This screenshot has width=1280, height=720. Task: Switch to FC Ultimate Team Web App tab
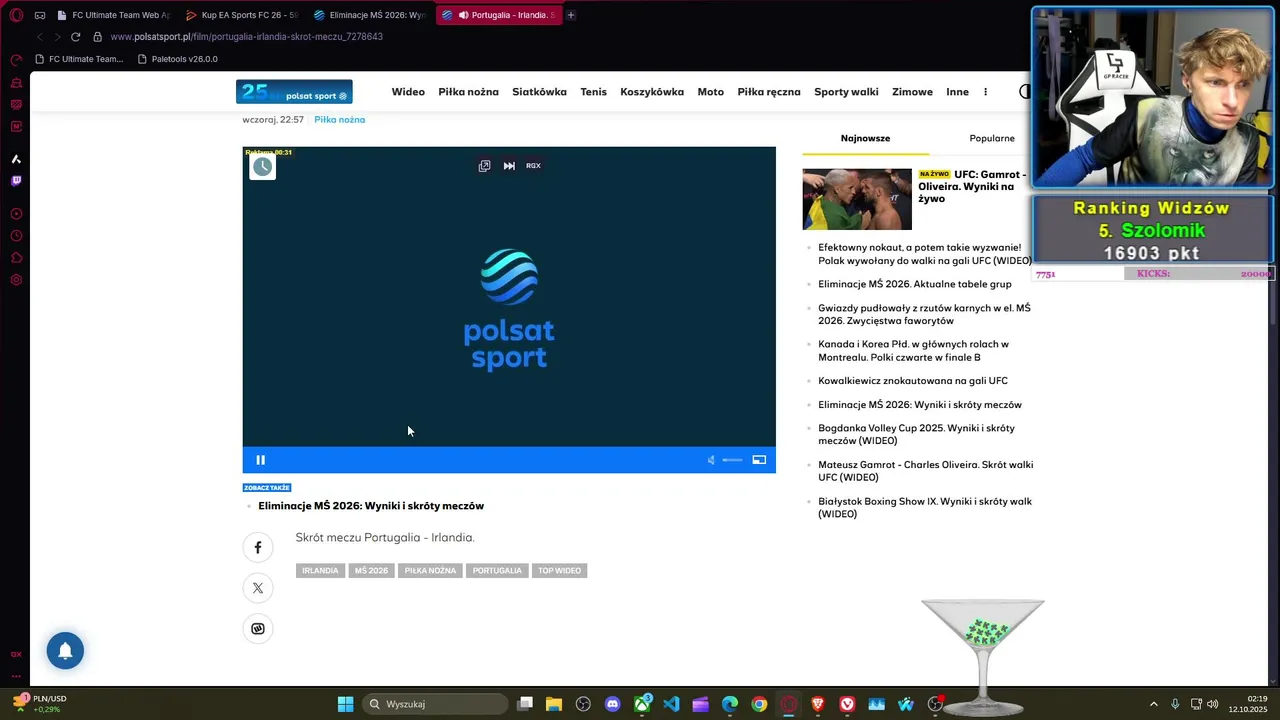113,15
